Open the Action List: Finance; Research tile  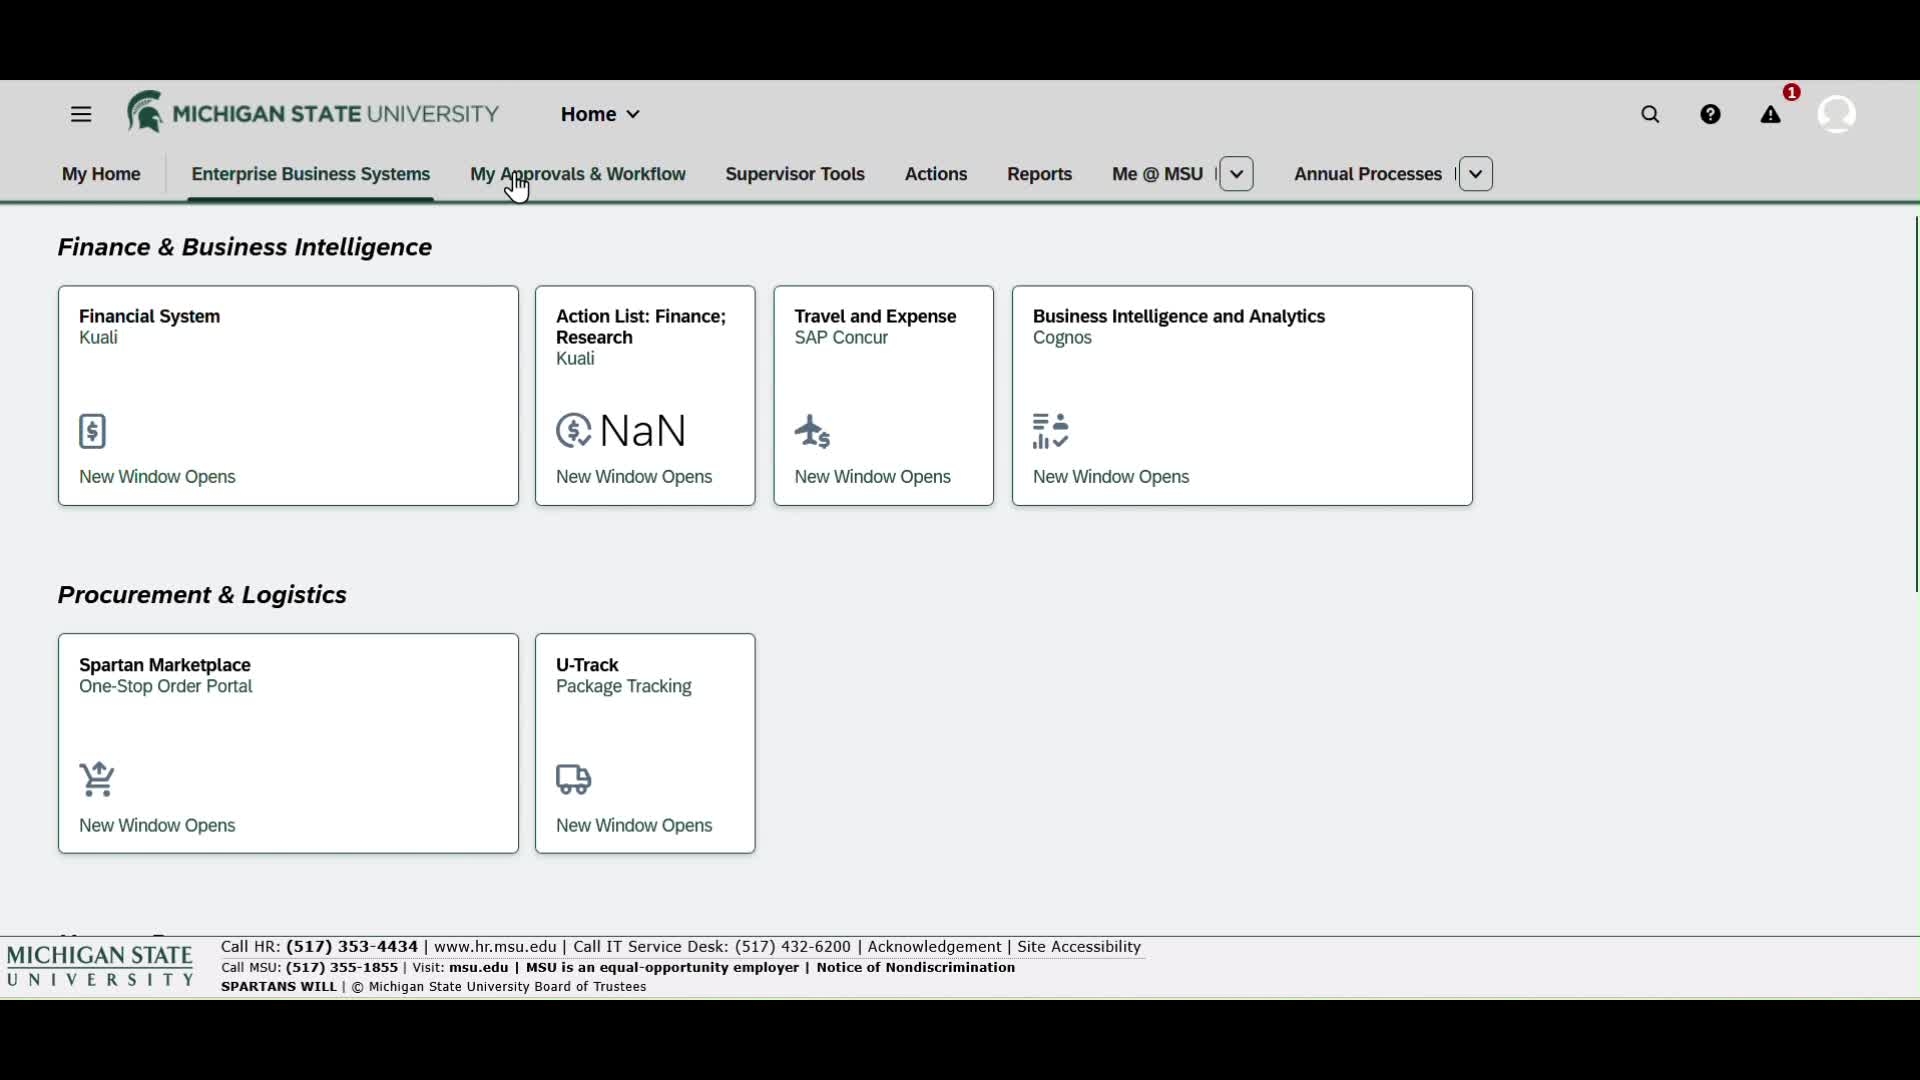[645, 396]
